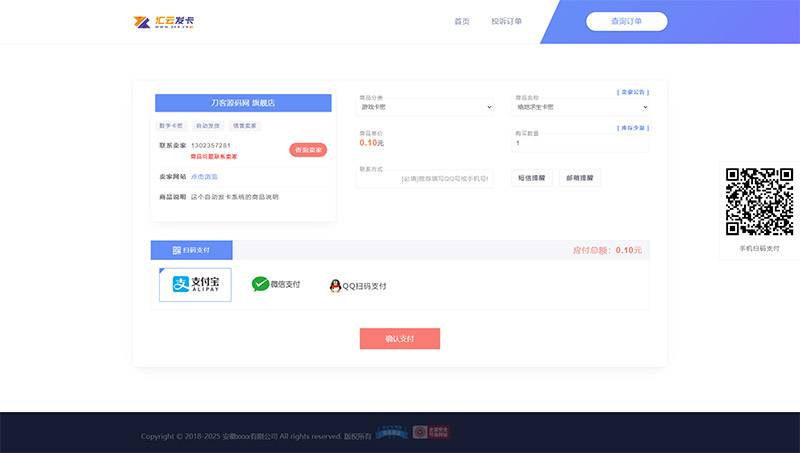Open the 首页 navigation link
This screenshot has height=453, width=800.
coord(462,21)
